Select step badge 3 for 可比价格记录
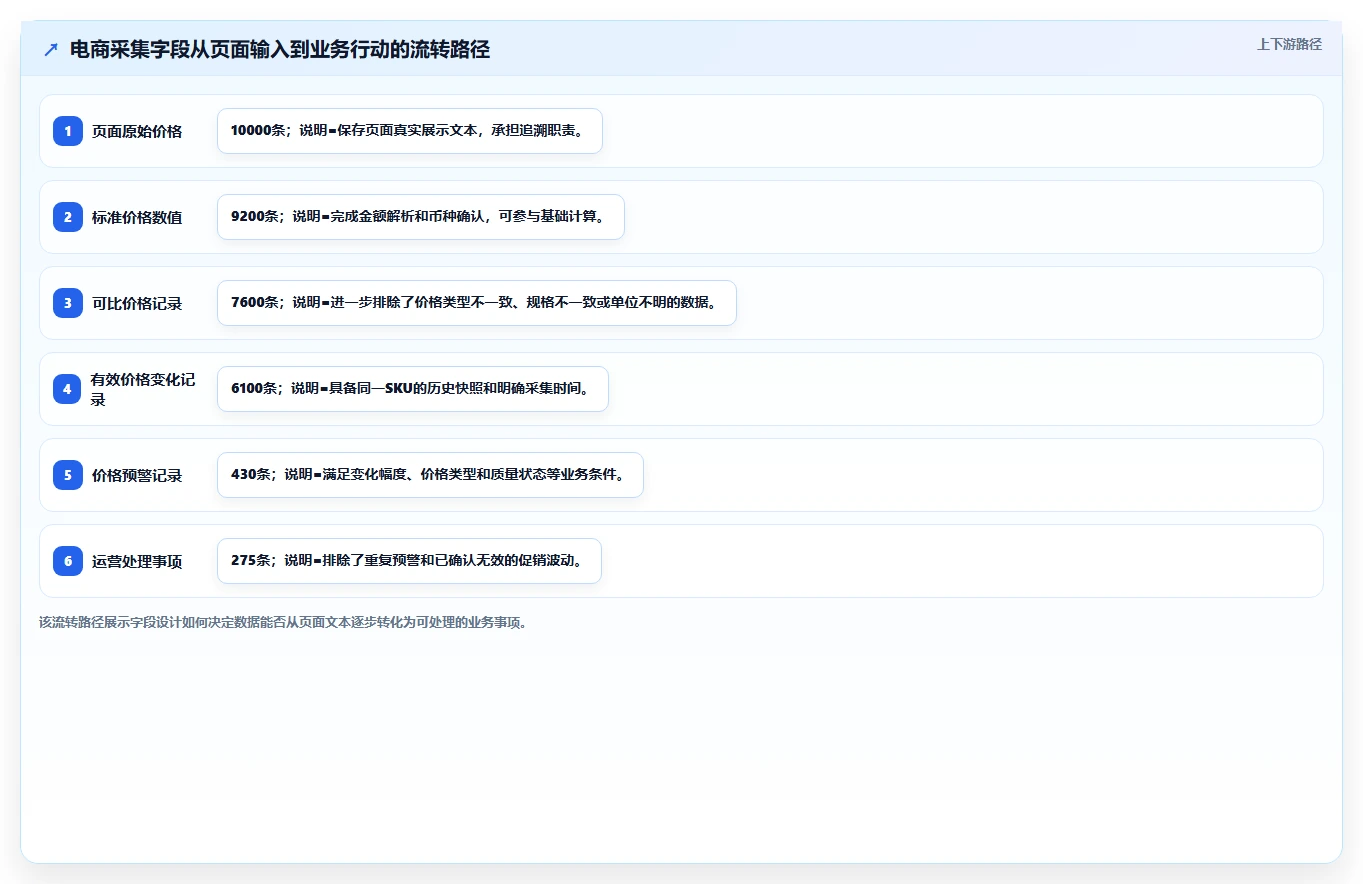 coord(68,303)
